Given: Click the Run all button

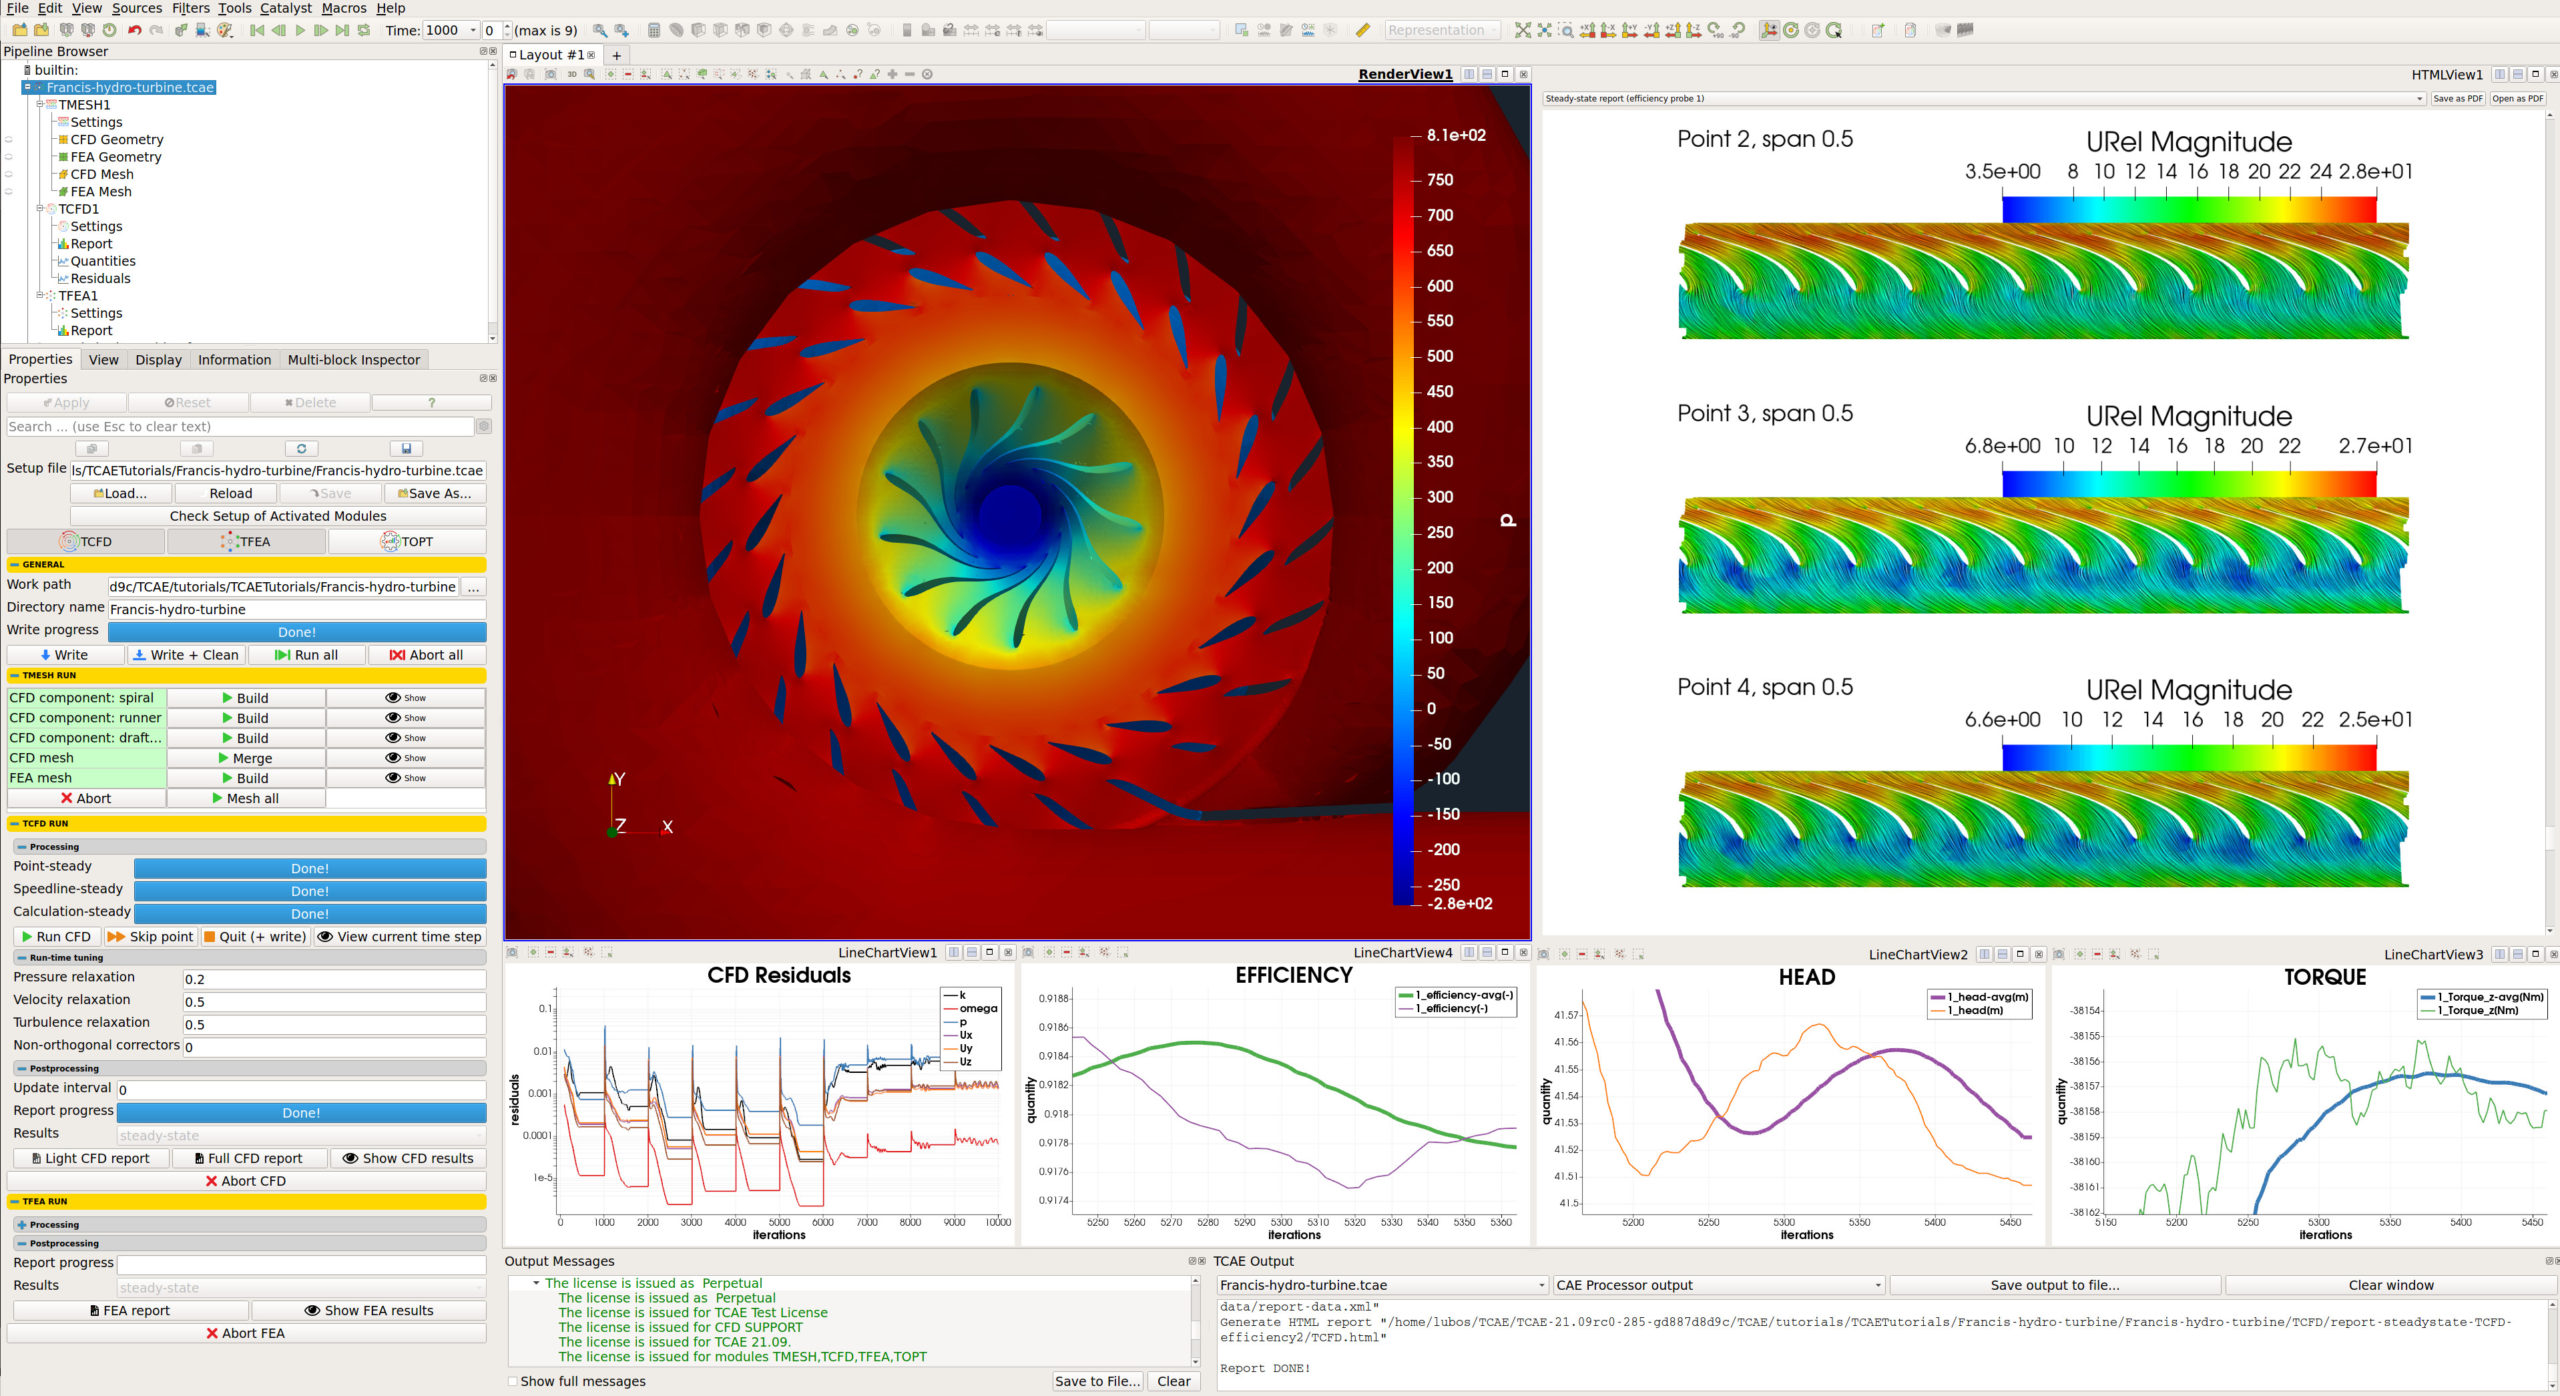Looking at the screenshot, I should click(307, 655).
